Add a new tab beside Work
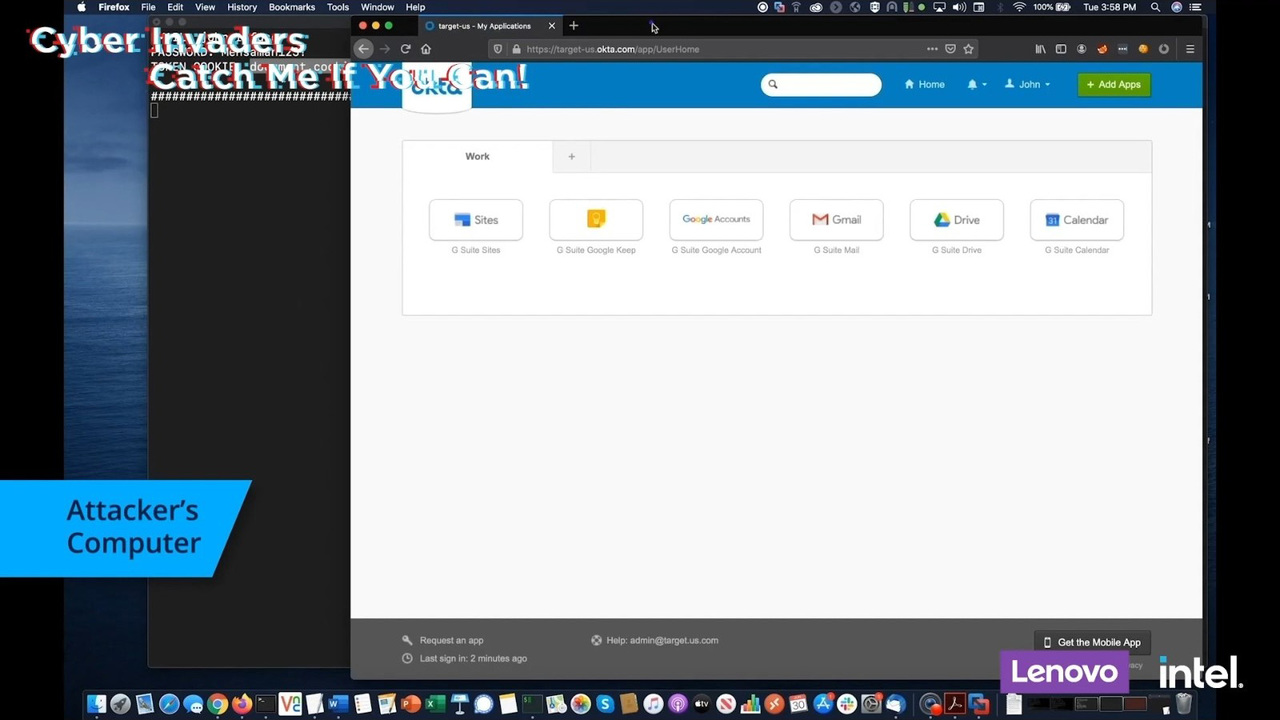Screen dimensions: 1280x720 pyautogui.click(x=571, y=156)
